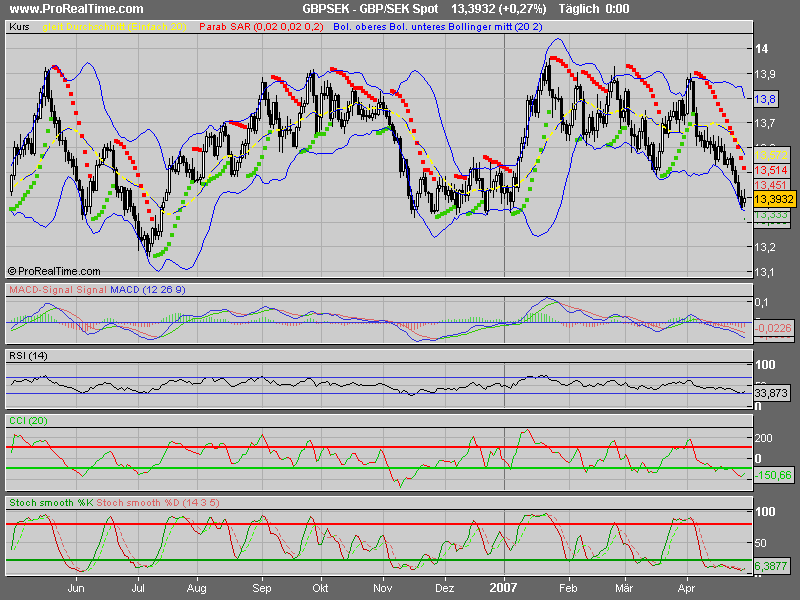Select the red 13,514 price tag
The width and height of the screenshot is (800, 600).
[771, 170]
